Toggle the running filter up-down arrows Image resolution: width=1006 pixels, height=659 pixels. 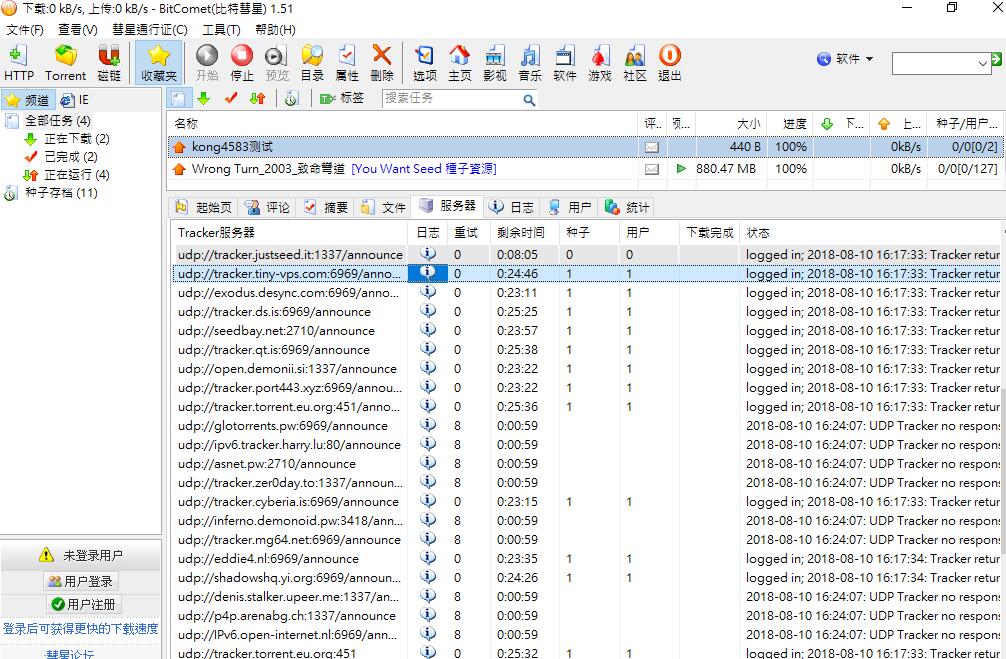click(x=258, y=98)
